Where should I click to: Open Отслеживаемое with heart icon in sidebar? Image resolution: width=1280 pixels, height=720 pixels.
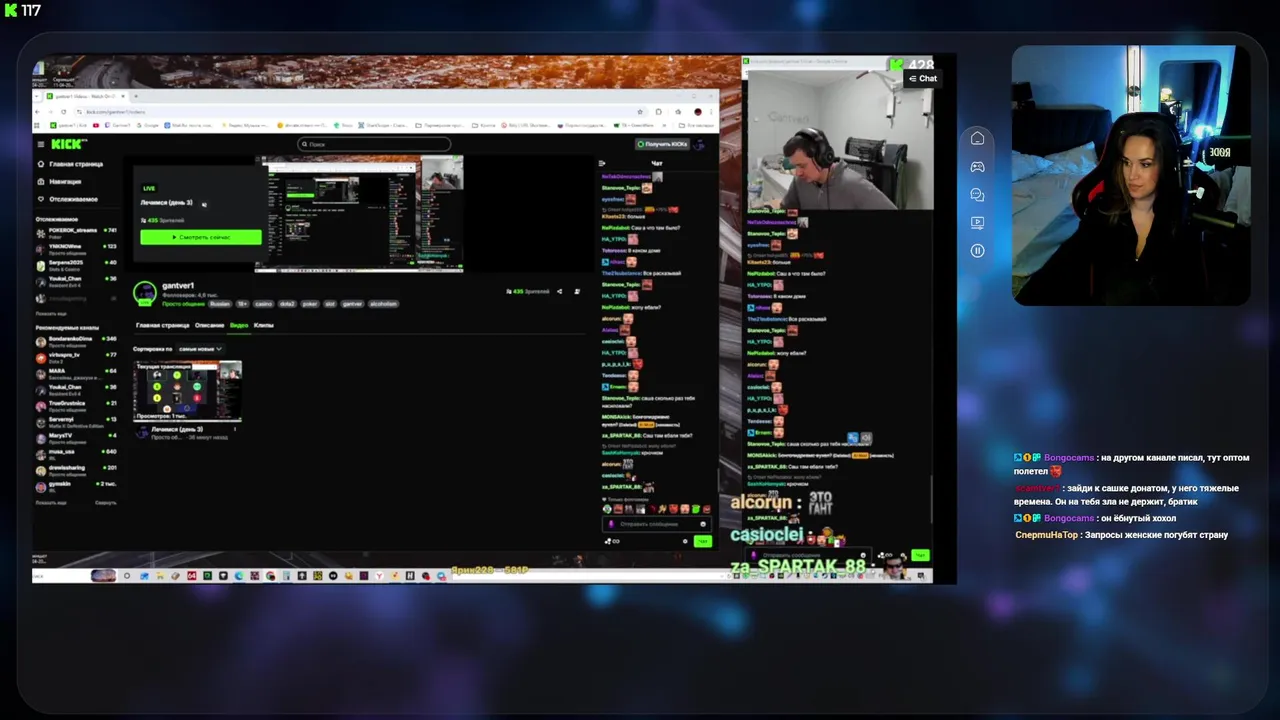coord(68,199)
